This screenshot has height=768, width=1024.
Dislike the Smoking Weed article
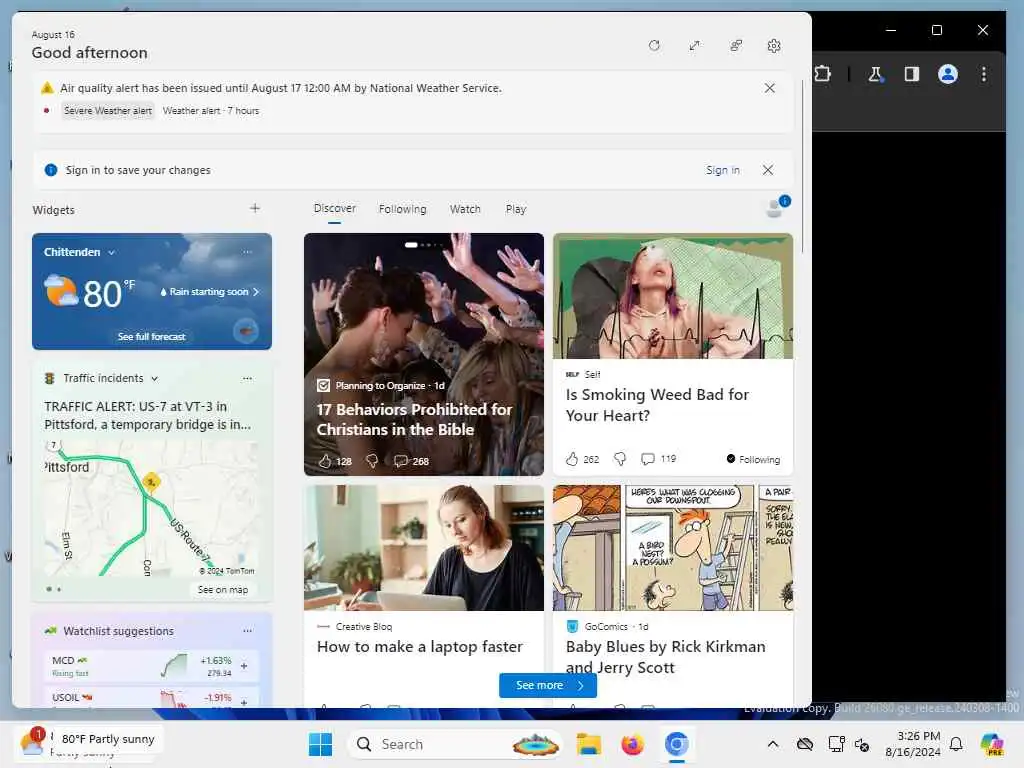(x=620, y=459)
